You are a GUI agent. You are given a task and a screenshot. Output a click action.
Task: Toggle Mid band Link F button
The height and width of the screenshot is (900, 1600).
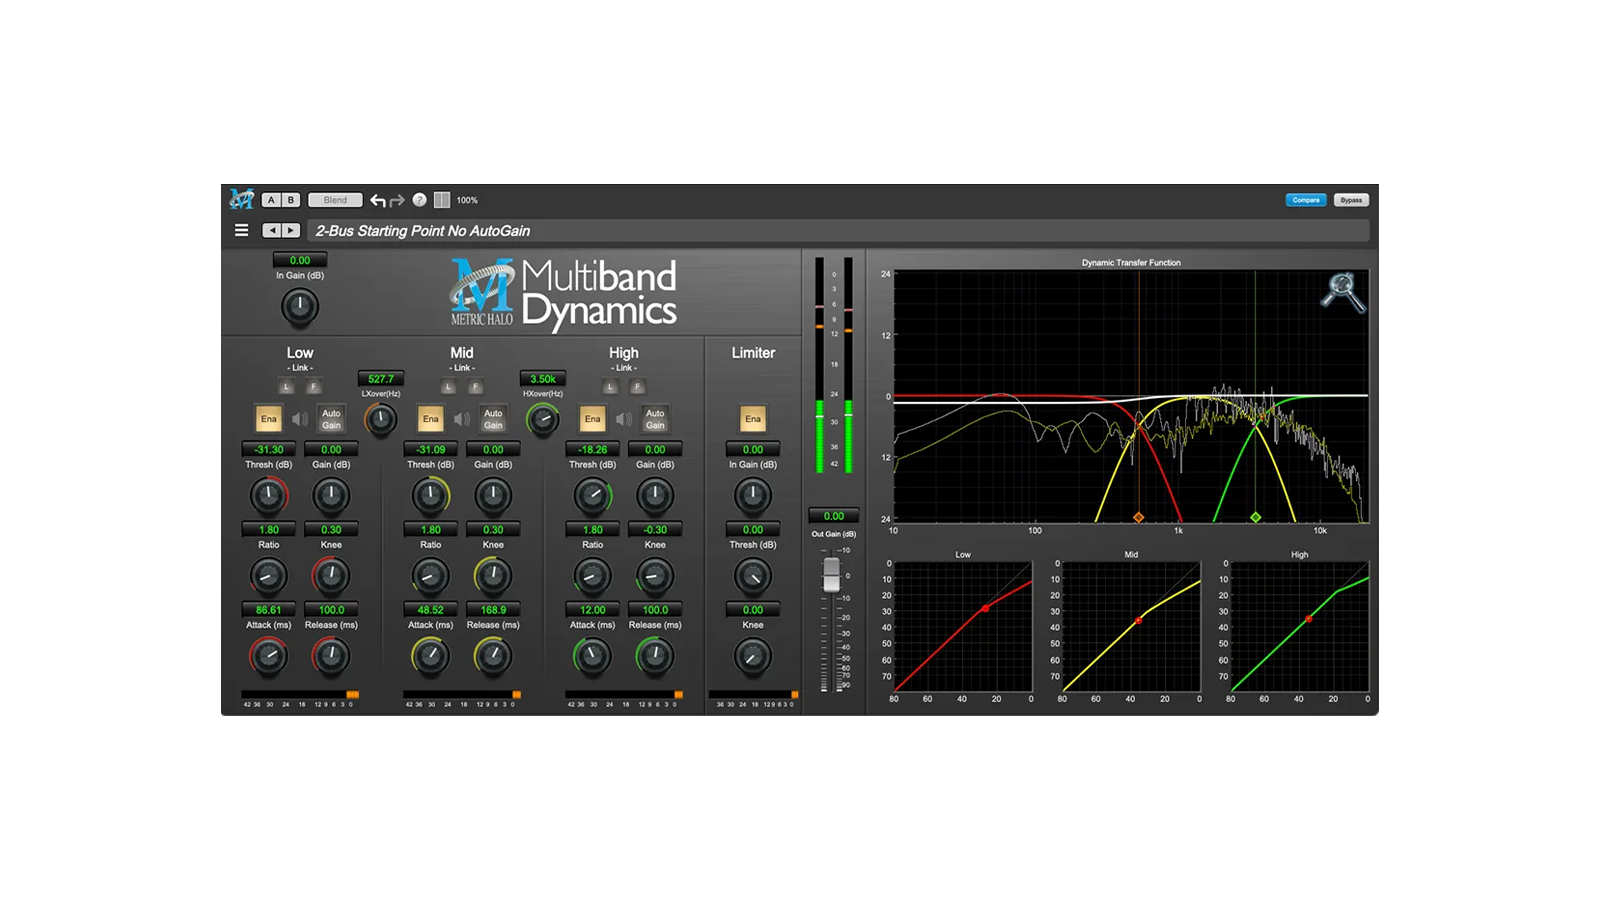point(475,386)
